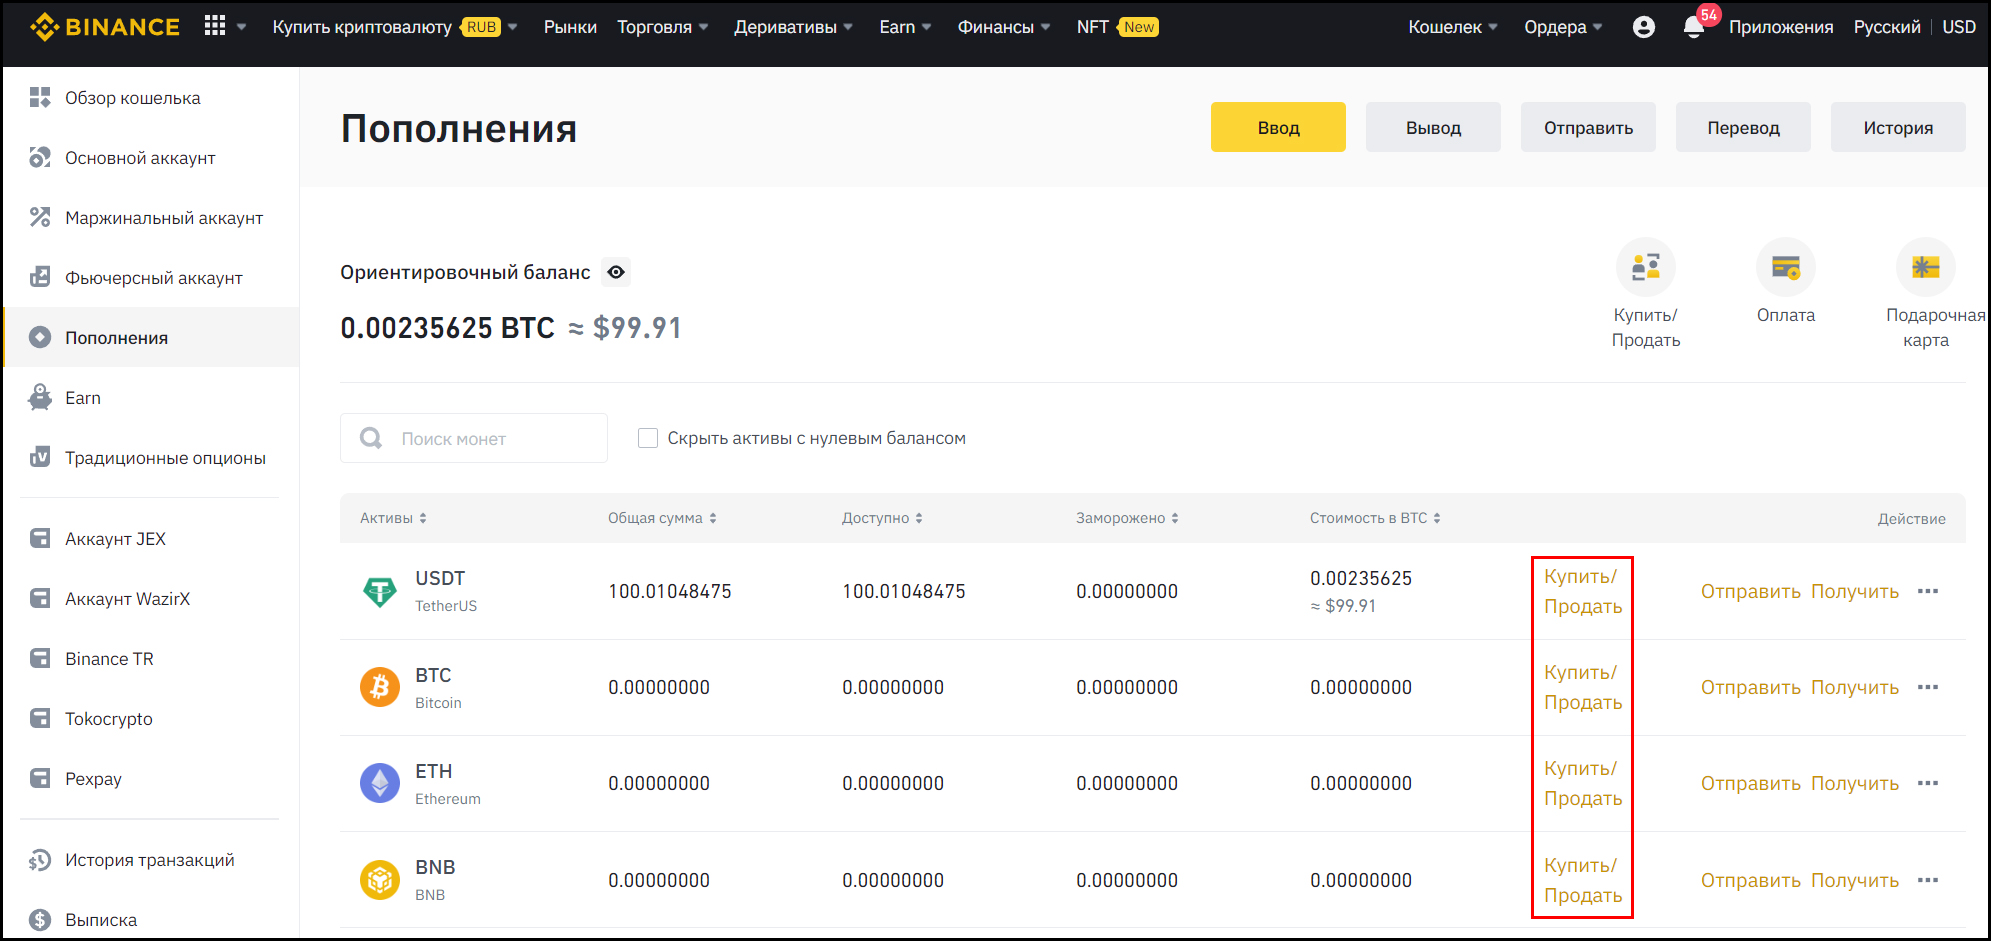The image size is (1991, 941).
Task: Click the История button
Action: tap(1898, 127)
